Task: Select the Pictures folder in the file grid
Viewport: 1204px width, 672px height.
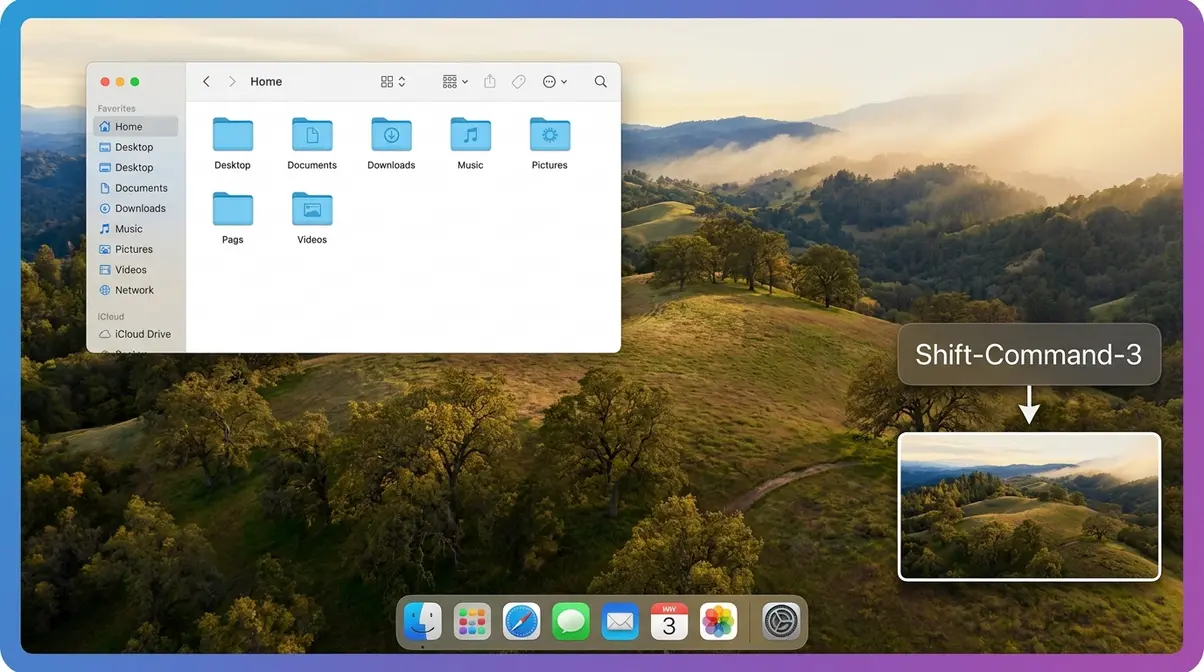Action: [x=550, y=143]
